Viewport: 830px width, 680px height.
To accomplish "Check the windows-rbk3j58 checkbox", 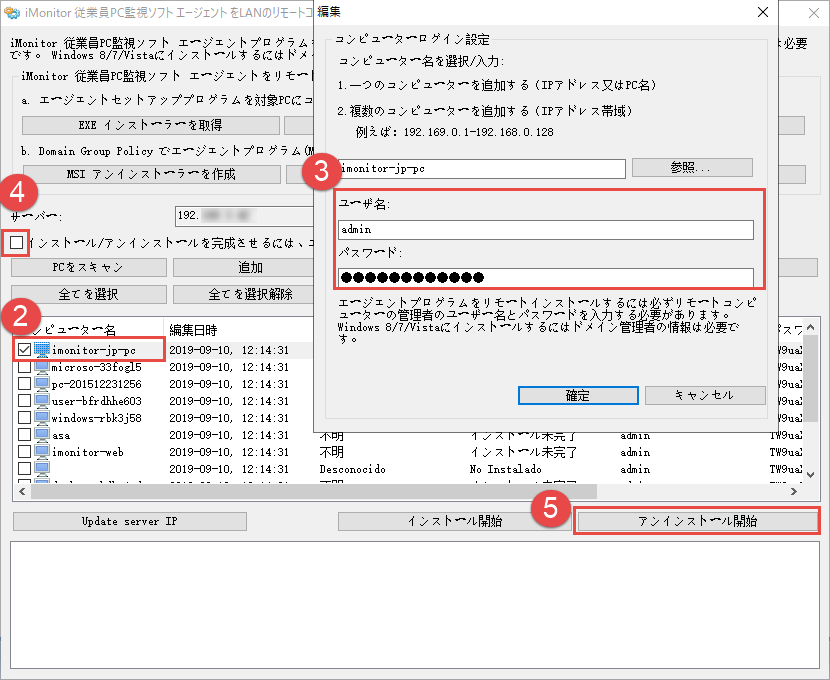I will click(24, 418).
